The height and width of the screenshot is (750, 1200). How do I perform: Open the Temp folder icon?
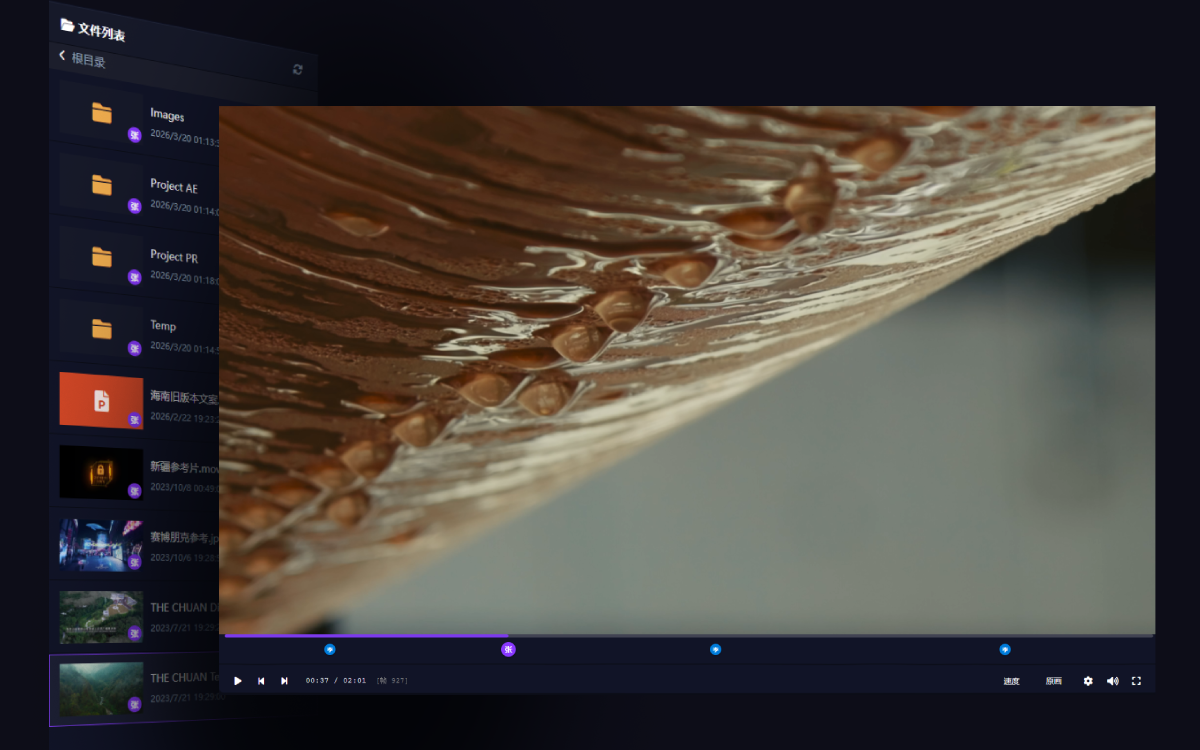[x=102, y=328]
